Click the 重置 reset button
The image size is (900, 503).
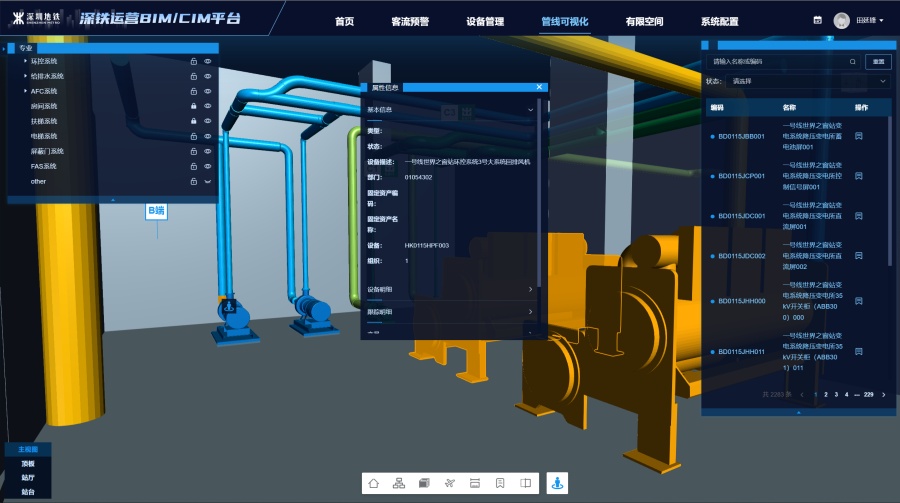click(878, 61)
